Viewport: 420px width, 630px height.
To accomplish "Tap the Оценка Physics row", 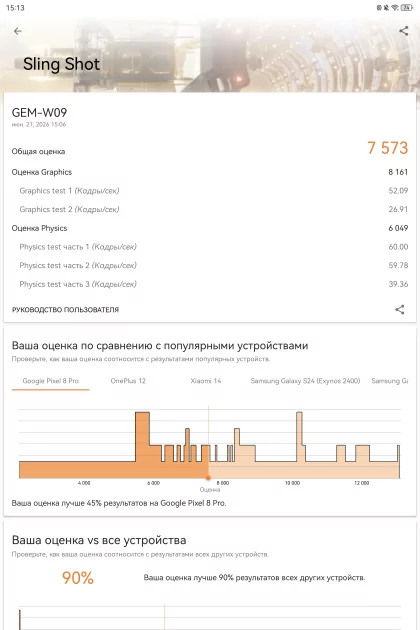I will pyautogui.click(x=210, y=228).
